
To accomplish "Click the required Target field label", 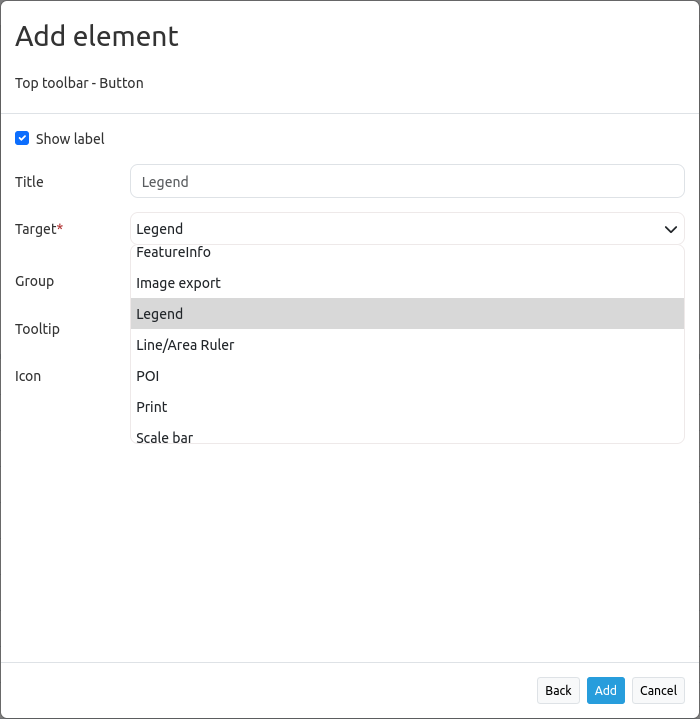I will click(38, 229).
